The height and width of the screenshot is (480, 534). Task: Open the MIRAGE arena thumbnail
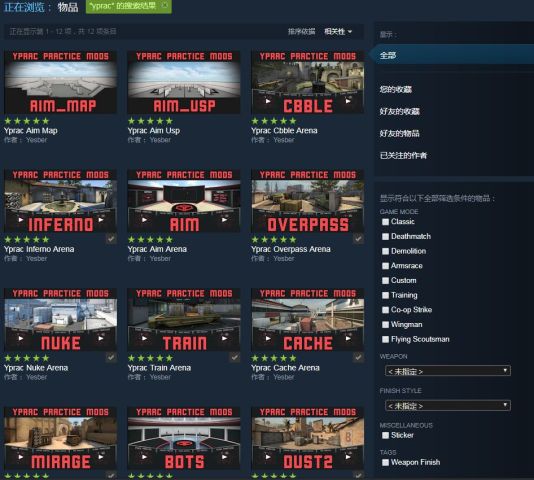61,438
